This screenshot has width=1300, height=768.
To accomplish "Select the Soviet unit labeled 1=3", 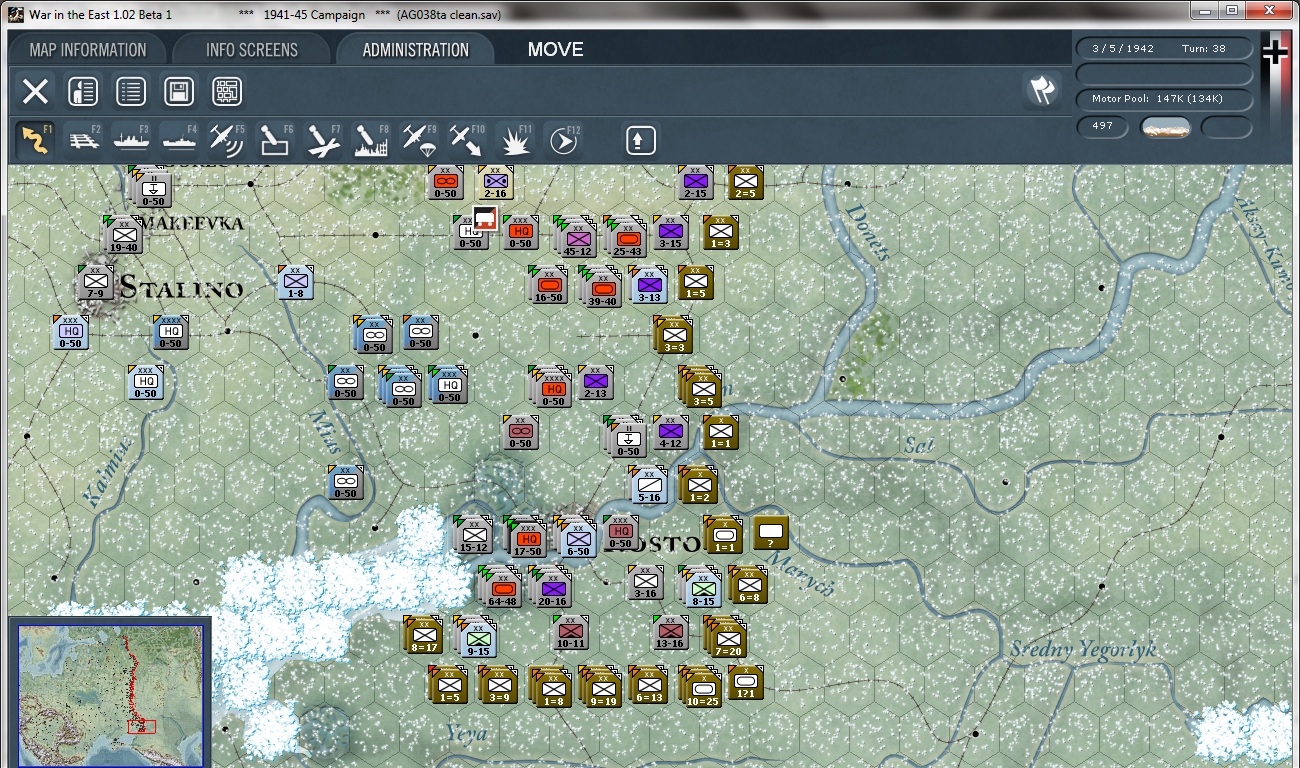I will click(x=720, y=232).
